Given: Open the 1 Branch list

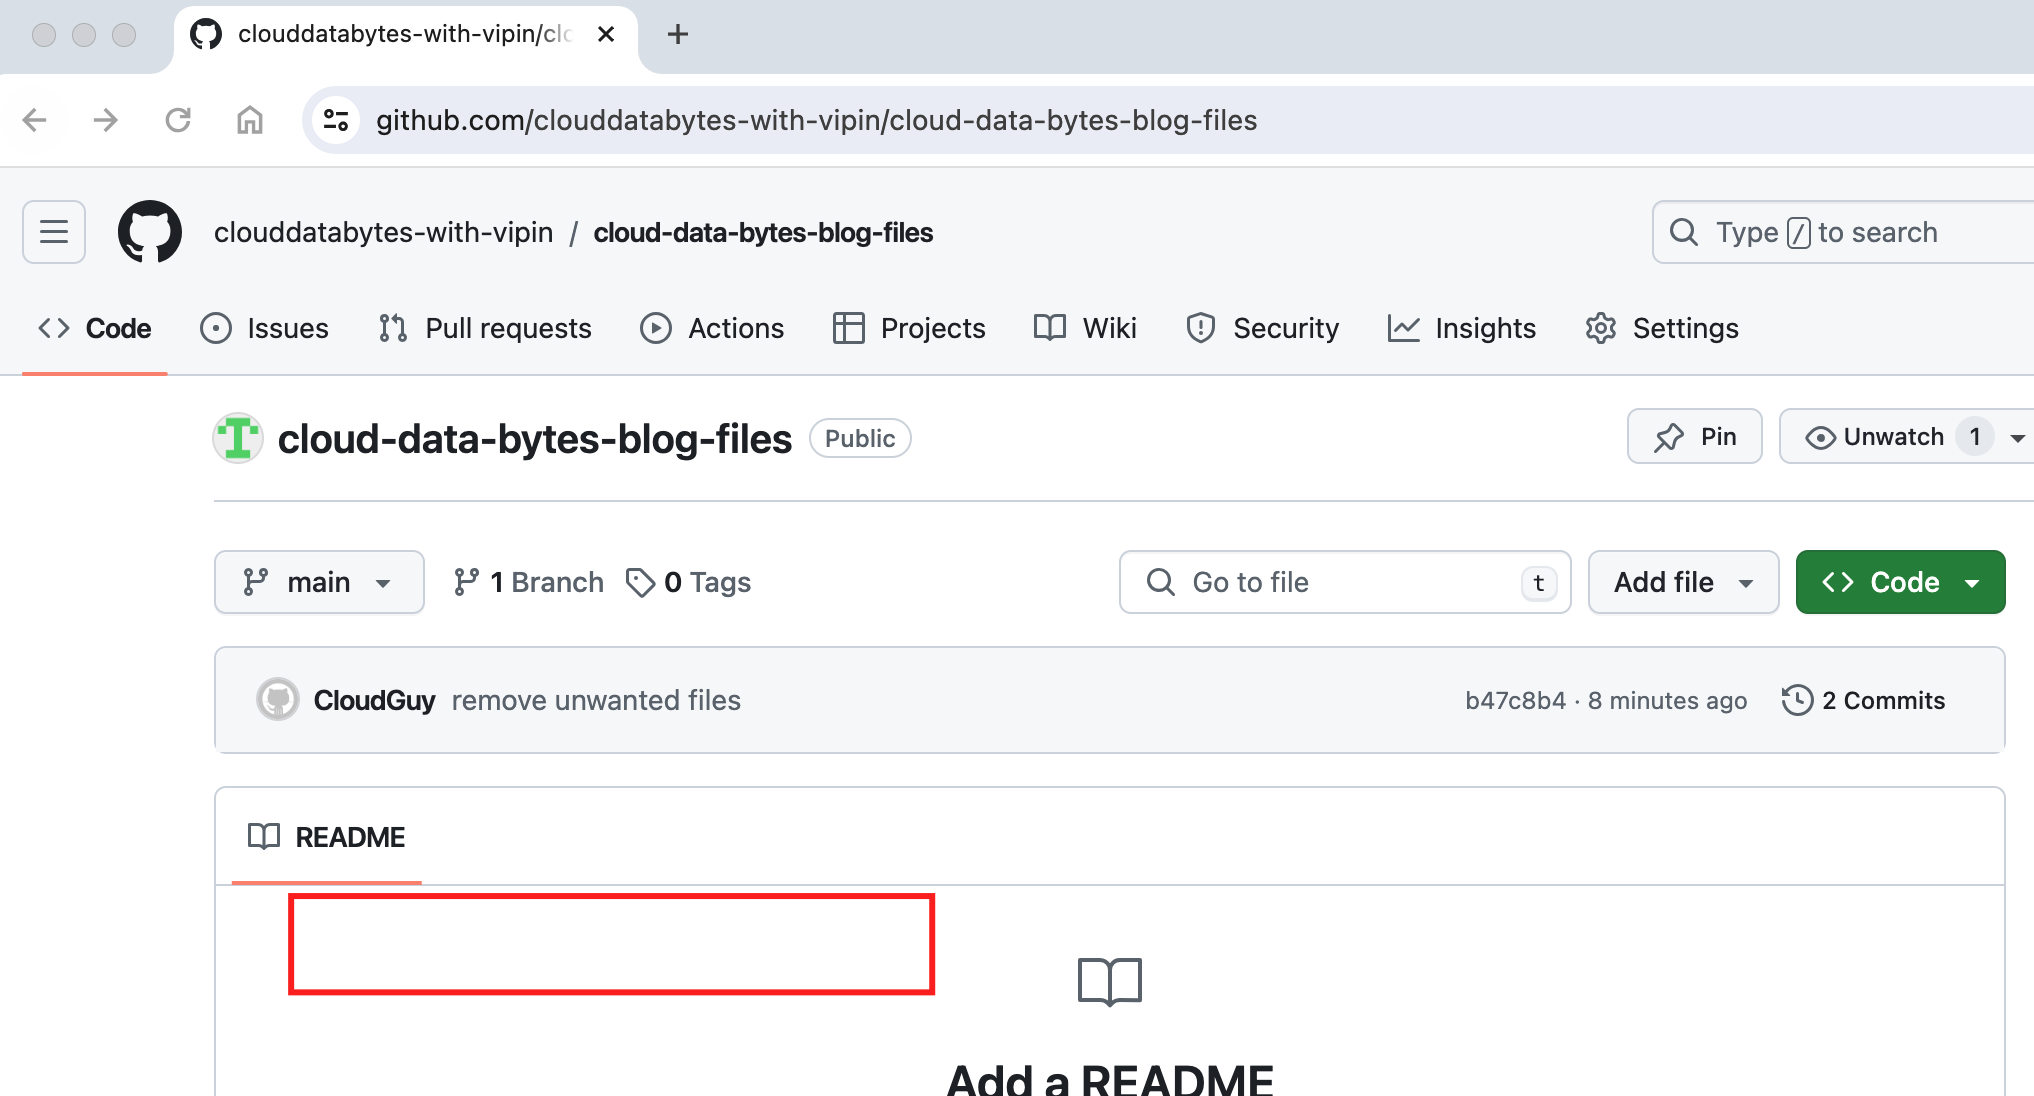Looking at the screenshot, I should coord(528,582).
